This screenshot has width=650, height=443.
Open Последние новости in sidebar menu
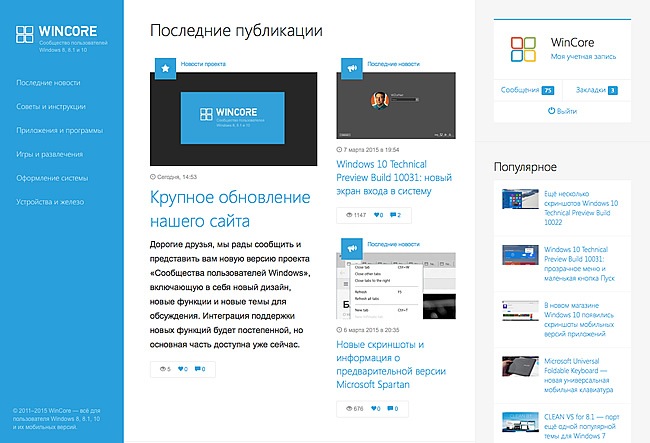[x=49, y=82]
